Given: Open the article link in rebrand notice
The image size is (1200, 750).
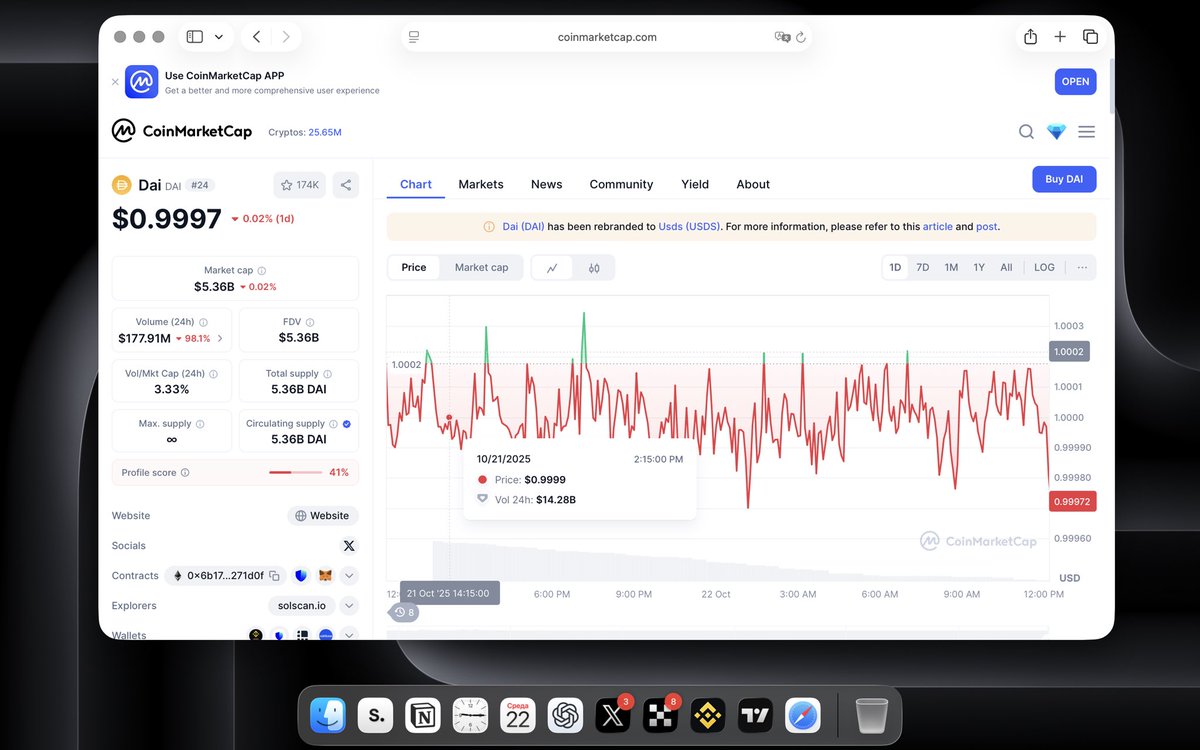Looking at the screenshot, I should [x=937, y=226].
